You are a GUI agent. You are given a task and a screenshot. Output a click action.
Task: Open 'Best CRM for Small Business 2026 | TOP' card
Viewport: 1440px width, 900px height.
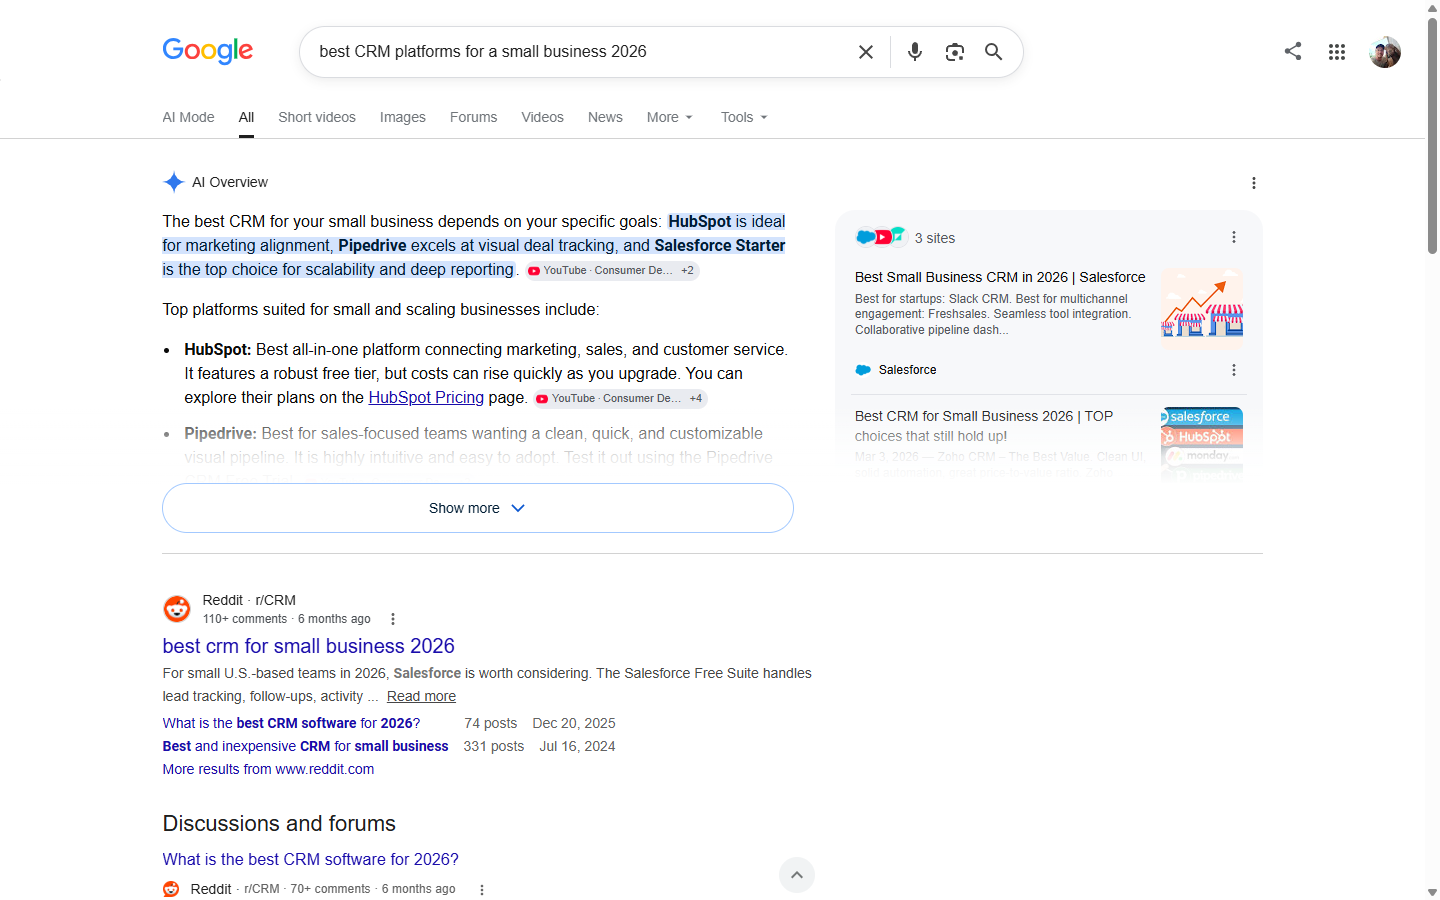point(984,426)
